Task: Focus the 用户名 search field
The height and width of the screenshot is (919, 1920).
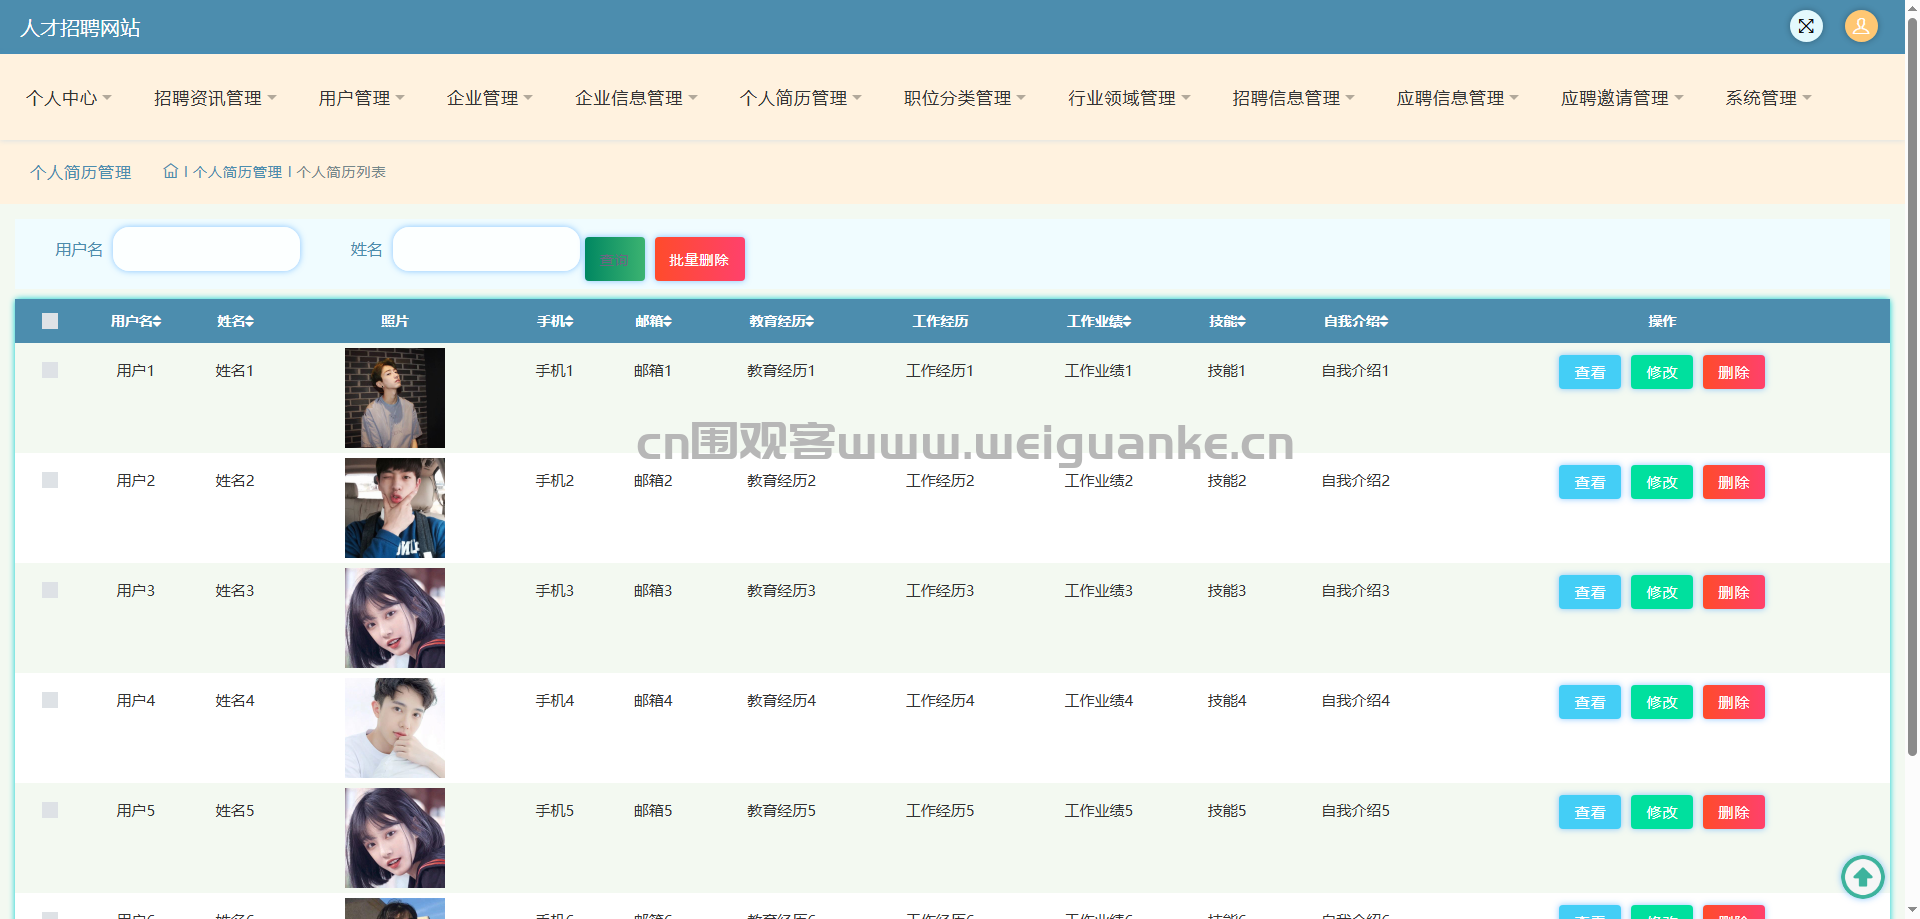Action: (x=207, y=249)
